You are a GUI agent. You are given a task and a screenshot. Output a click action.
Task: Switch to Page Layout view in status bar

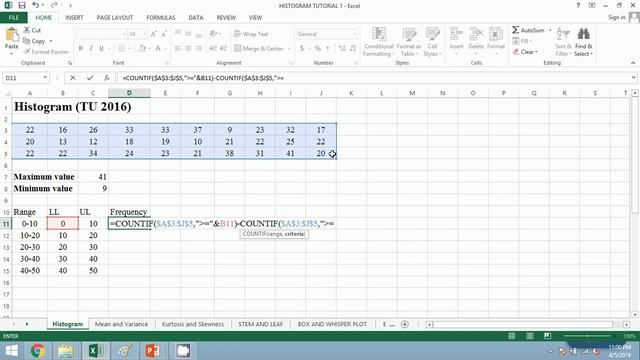(529, 336)
